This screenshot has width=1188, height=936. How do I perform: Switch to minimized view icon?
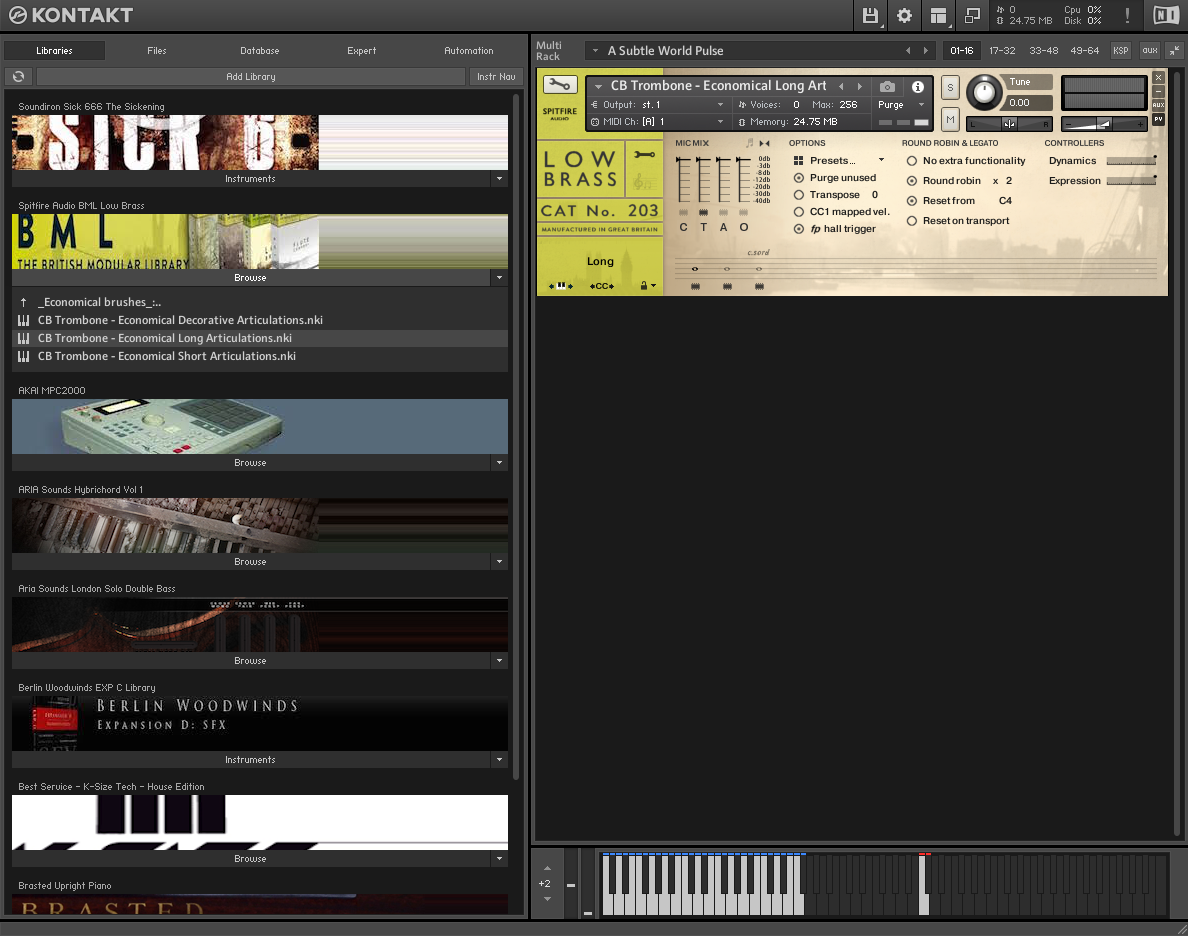click(972, 15)
